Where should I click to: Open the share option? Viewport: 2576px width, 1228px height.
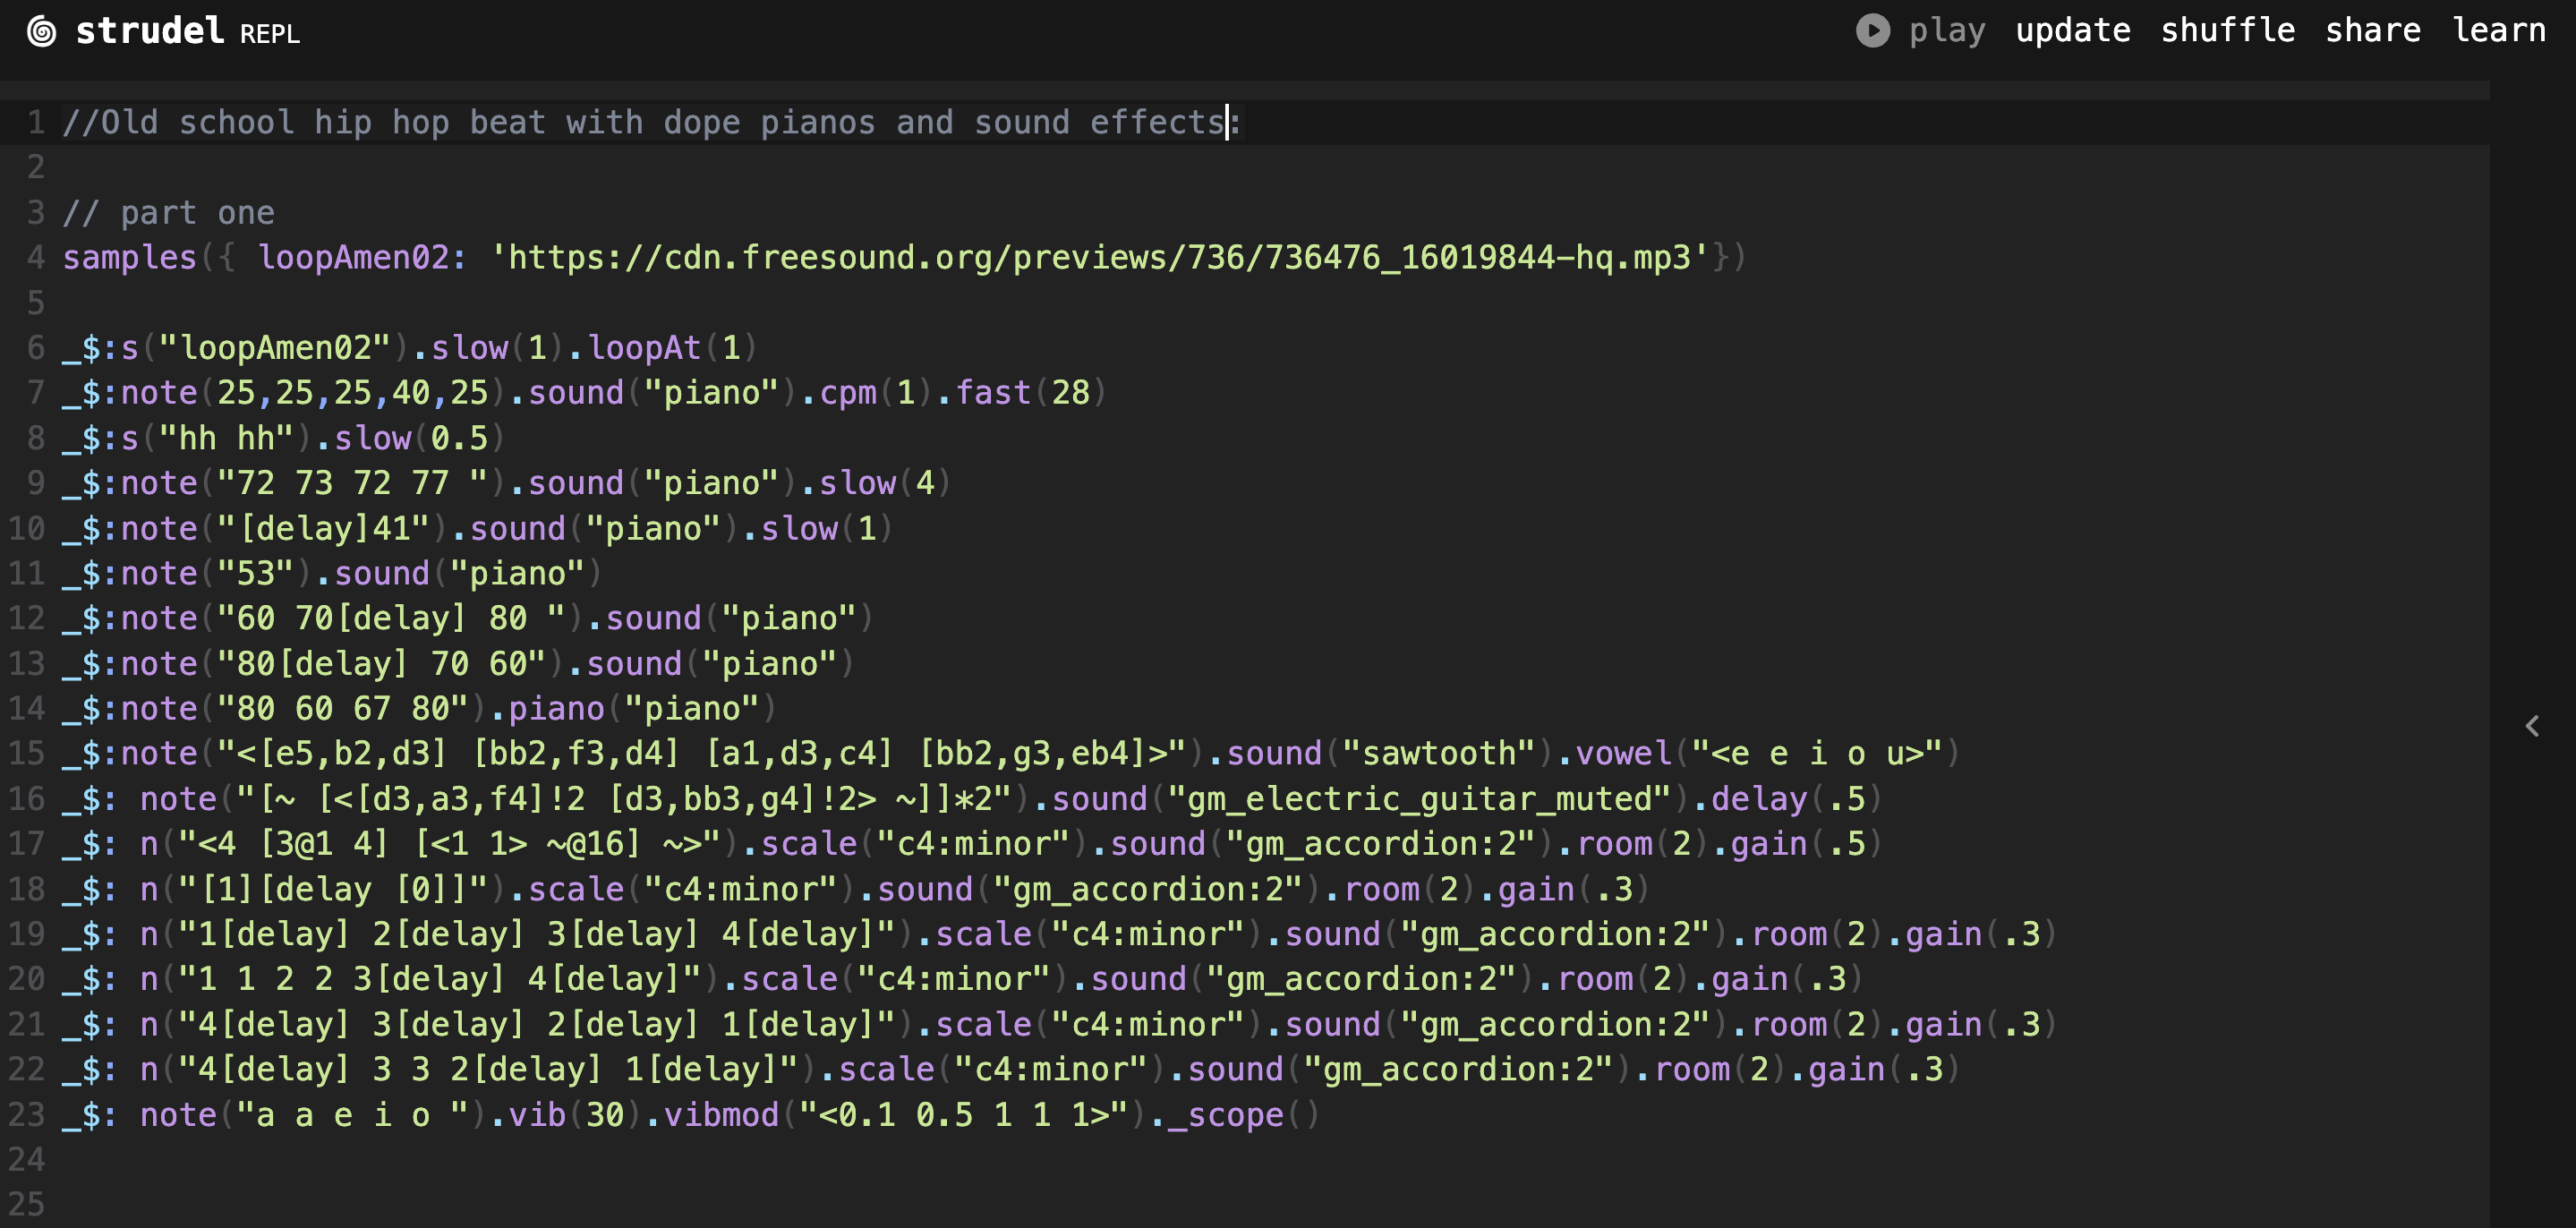click(2372, 30)
